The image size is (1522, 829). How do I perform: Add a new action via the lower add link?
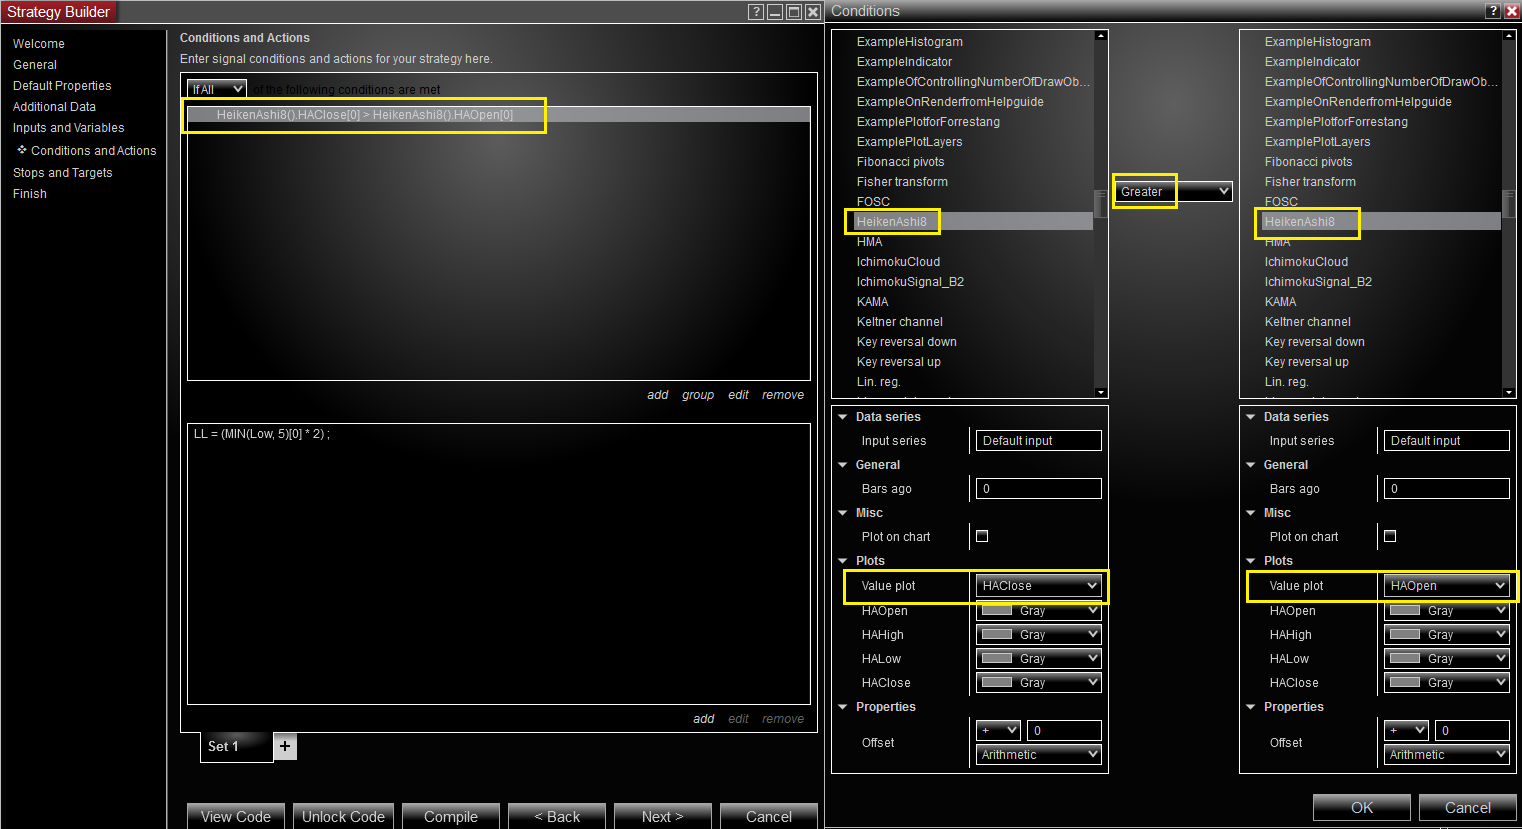[704, 719]
